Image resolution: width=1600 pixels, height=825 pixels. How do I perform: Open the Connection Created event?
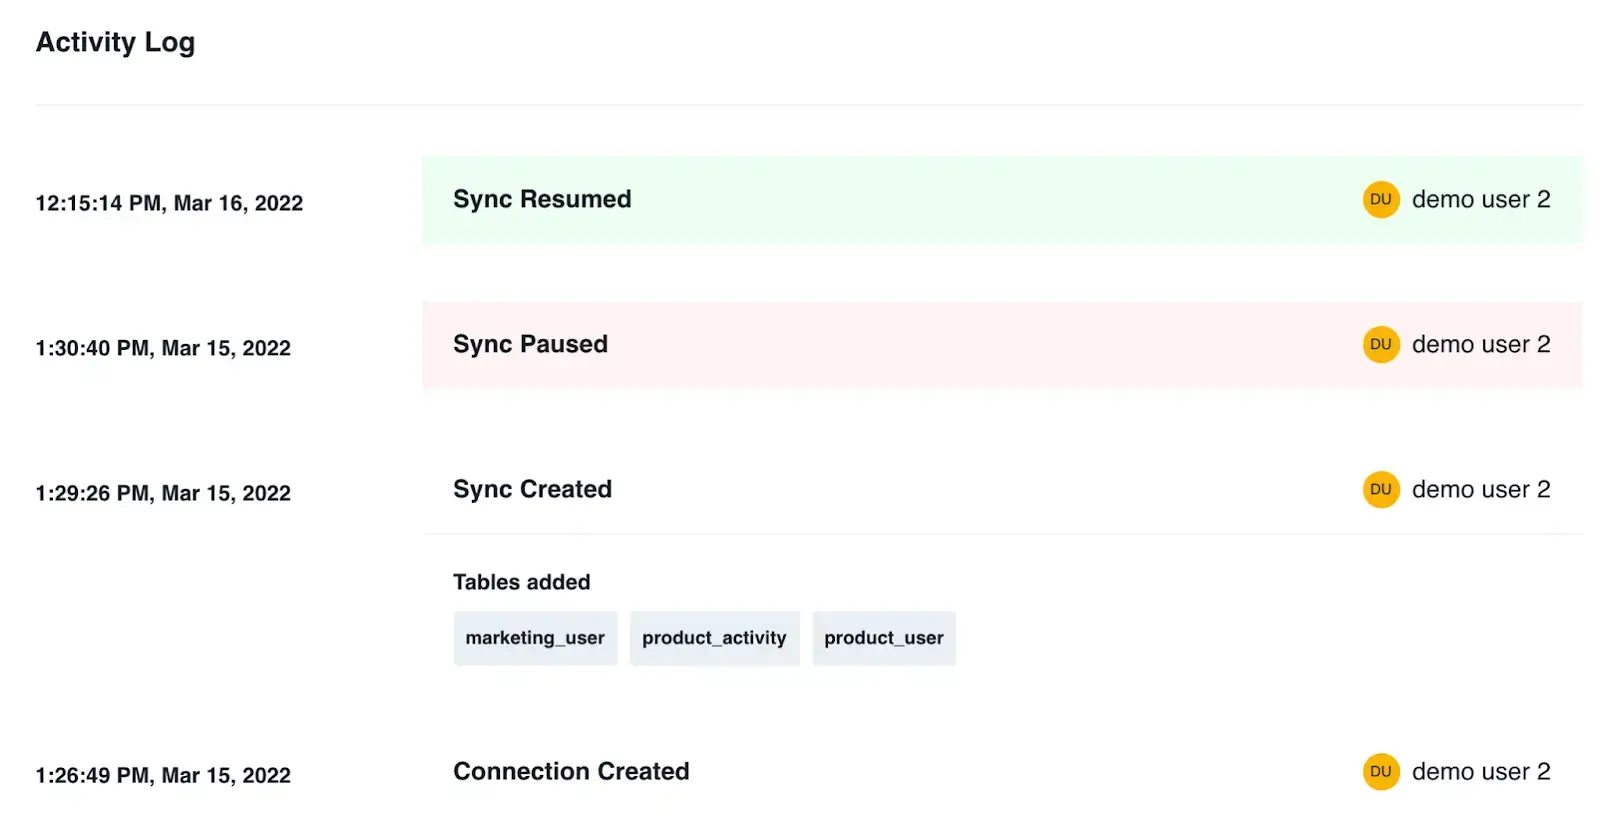pos(571,771)
